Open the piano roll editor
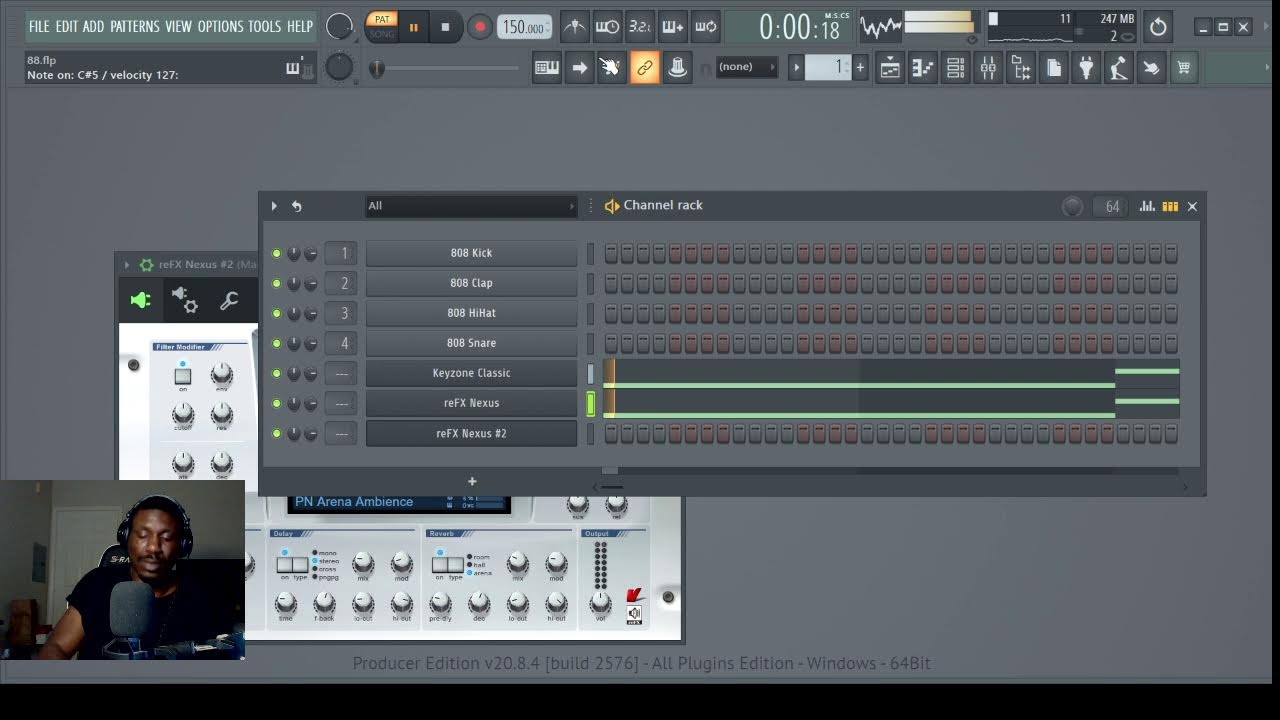 923,68
